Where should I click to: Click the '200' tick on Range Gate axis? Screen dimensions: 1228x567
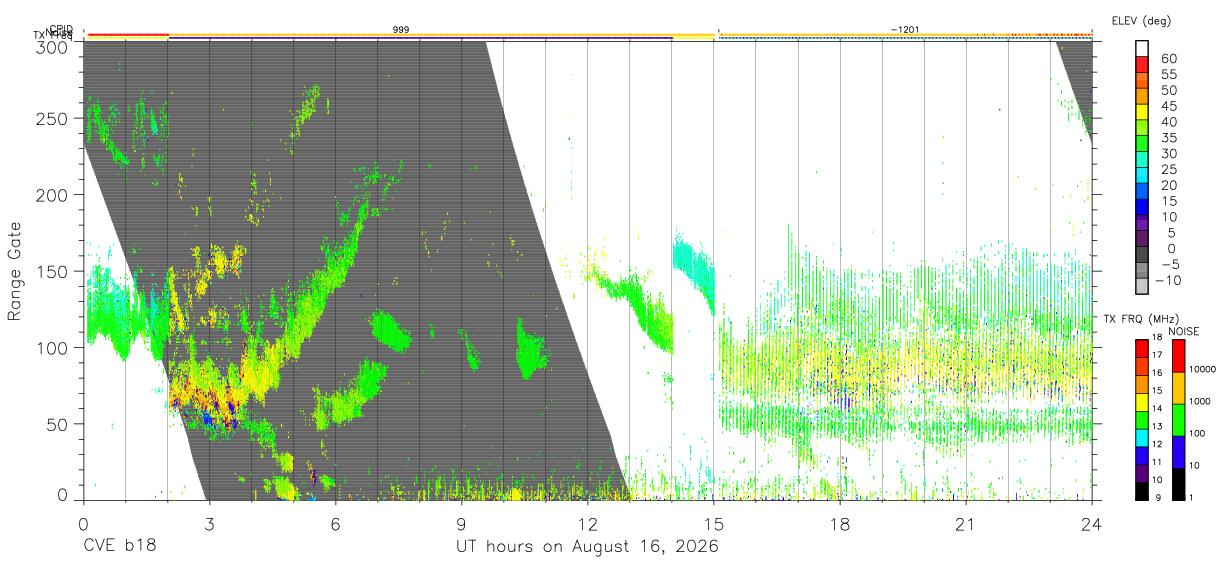[x=52, y=196]
